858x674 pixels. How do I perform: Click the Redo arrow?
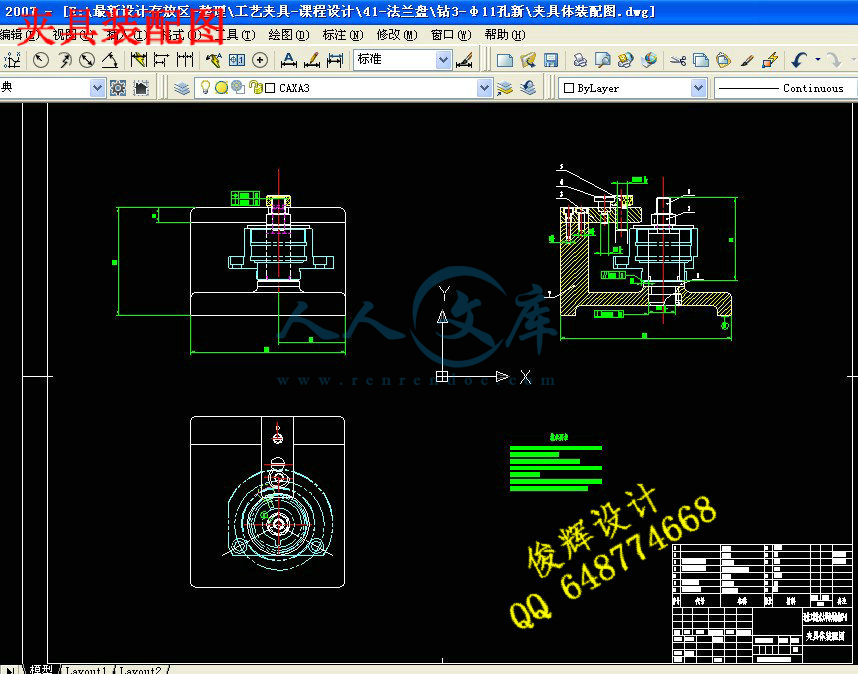click(833, 60)
